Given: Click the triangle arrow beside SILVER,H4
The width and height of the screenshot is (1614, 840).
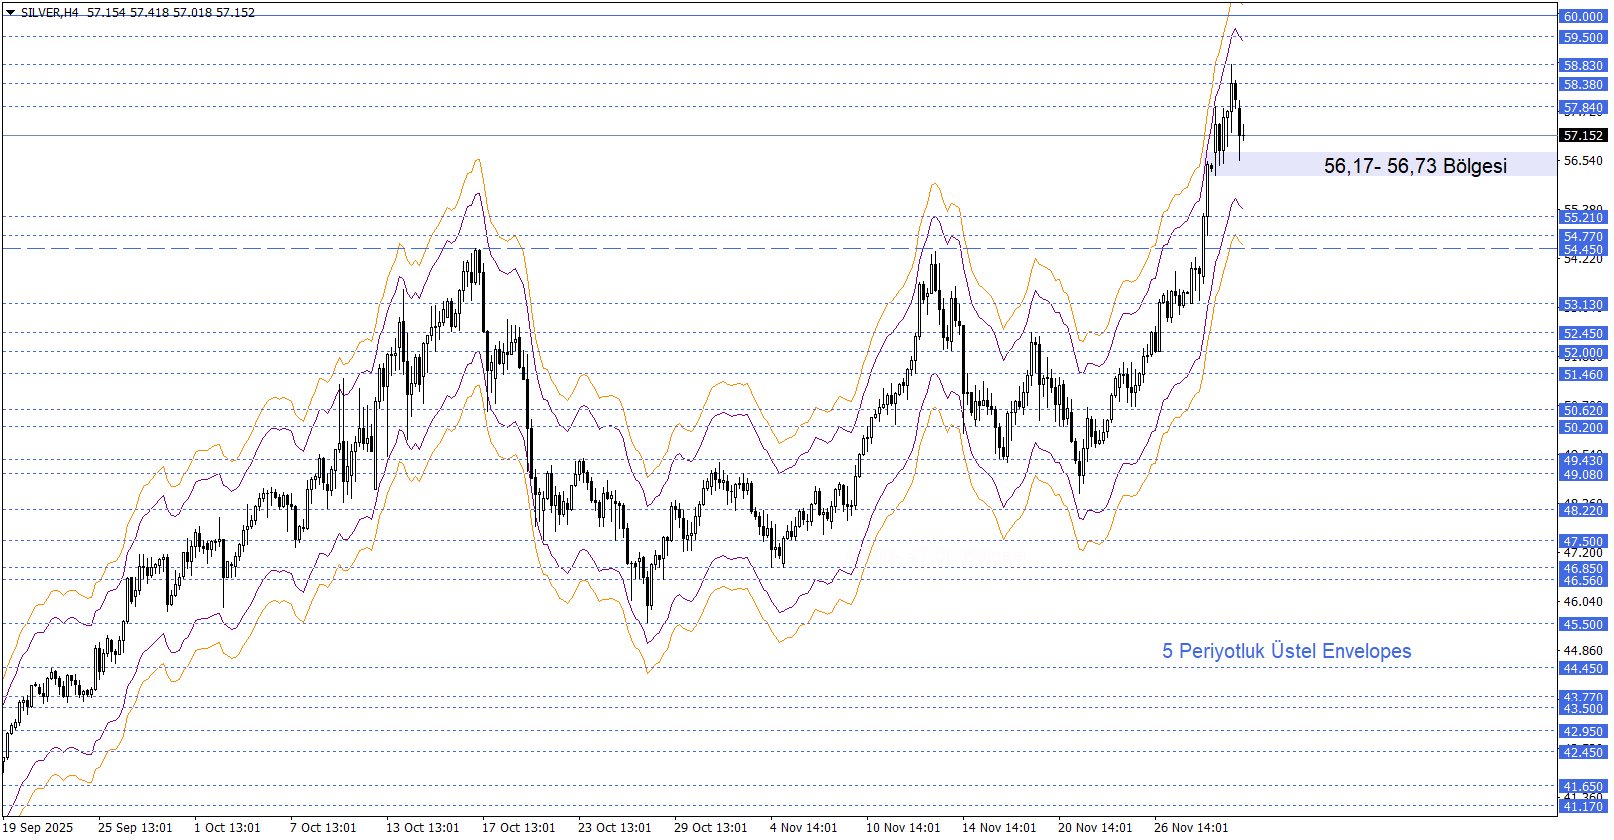Looking at the screenshot, I should (x=10, y=13).
